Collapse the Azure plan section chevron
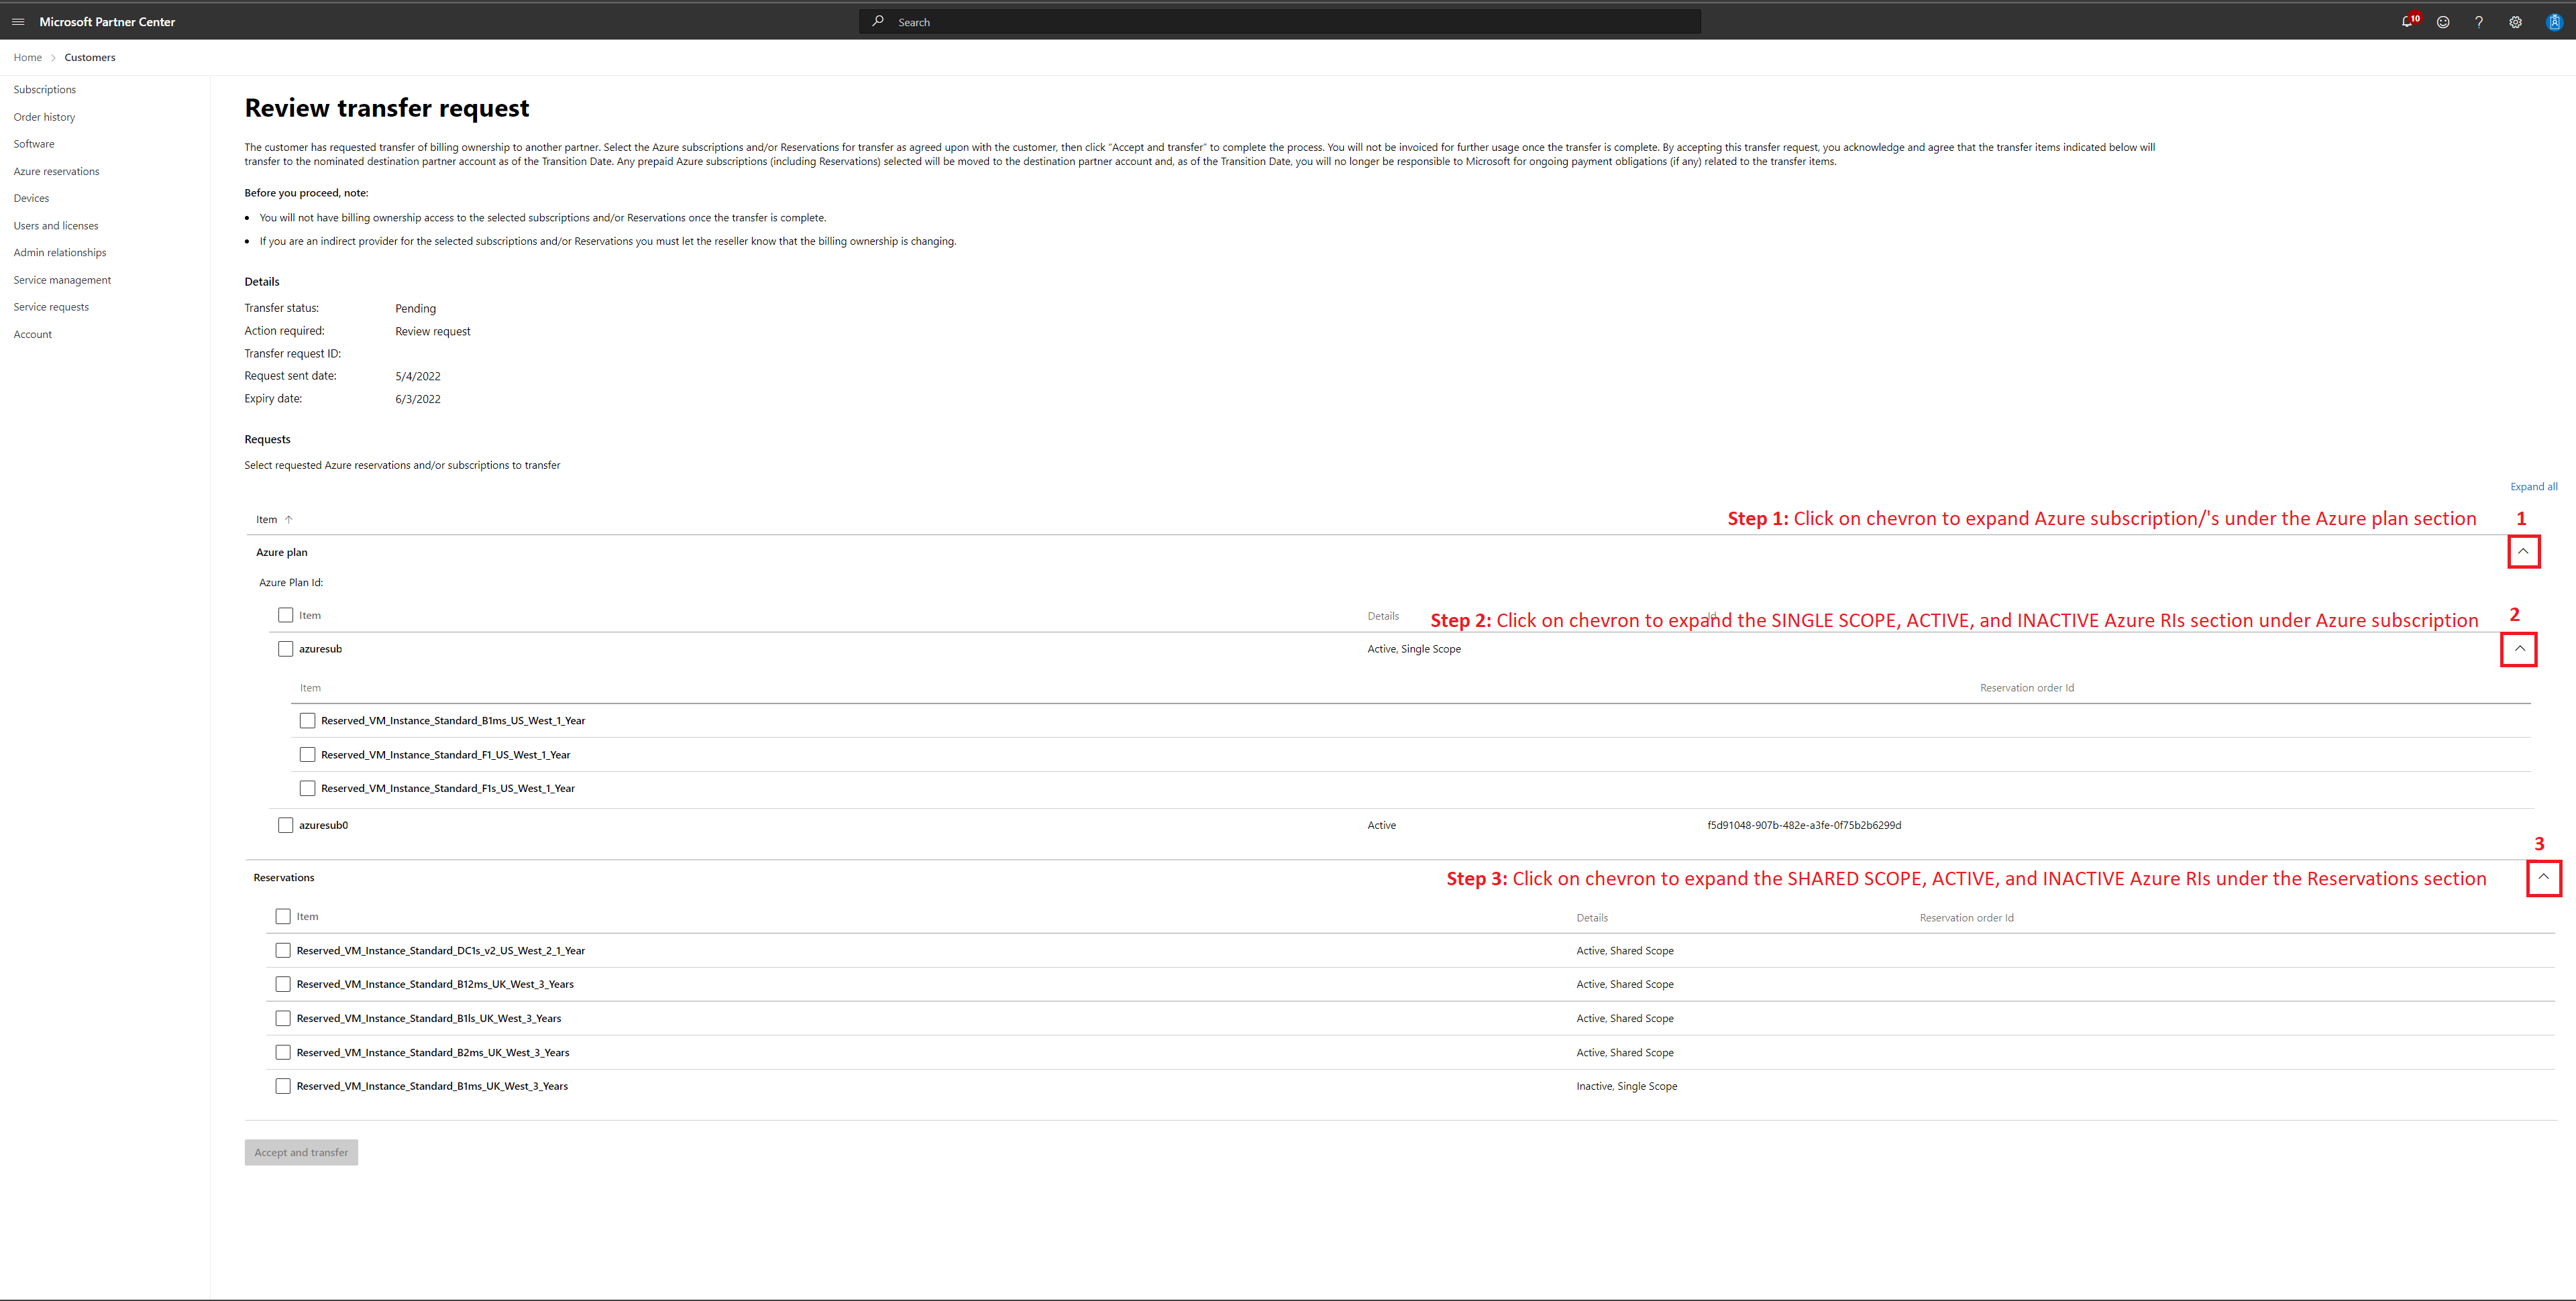 [2523, 551]
